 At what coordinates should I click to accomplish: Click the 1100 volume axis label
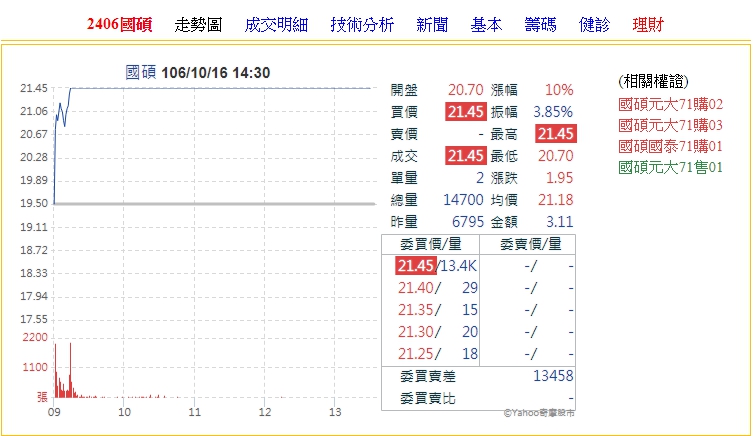(35, 368)
